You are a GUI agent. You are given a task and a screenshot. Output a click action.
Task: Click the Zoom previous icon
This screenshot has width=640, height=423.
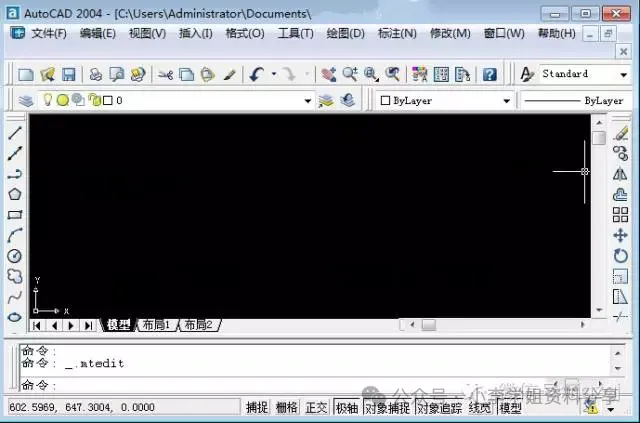pos(393,75)
